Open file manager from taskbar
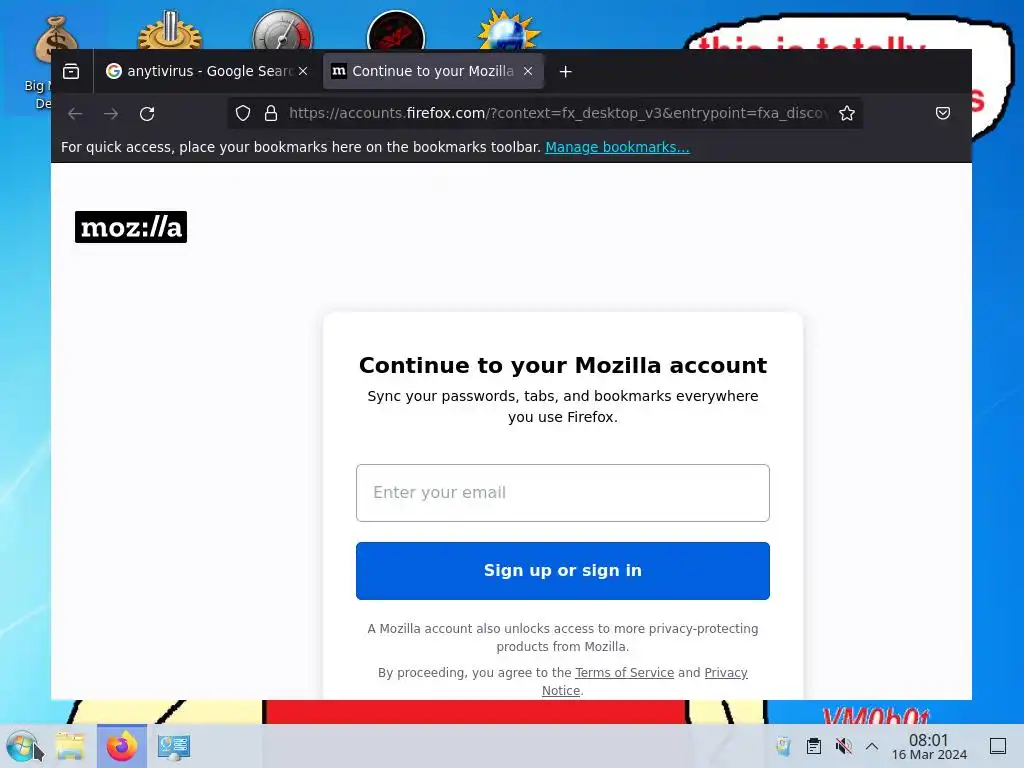The height and width of the screenshot is (768, 1024). pos(70,746)
